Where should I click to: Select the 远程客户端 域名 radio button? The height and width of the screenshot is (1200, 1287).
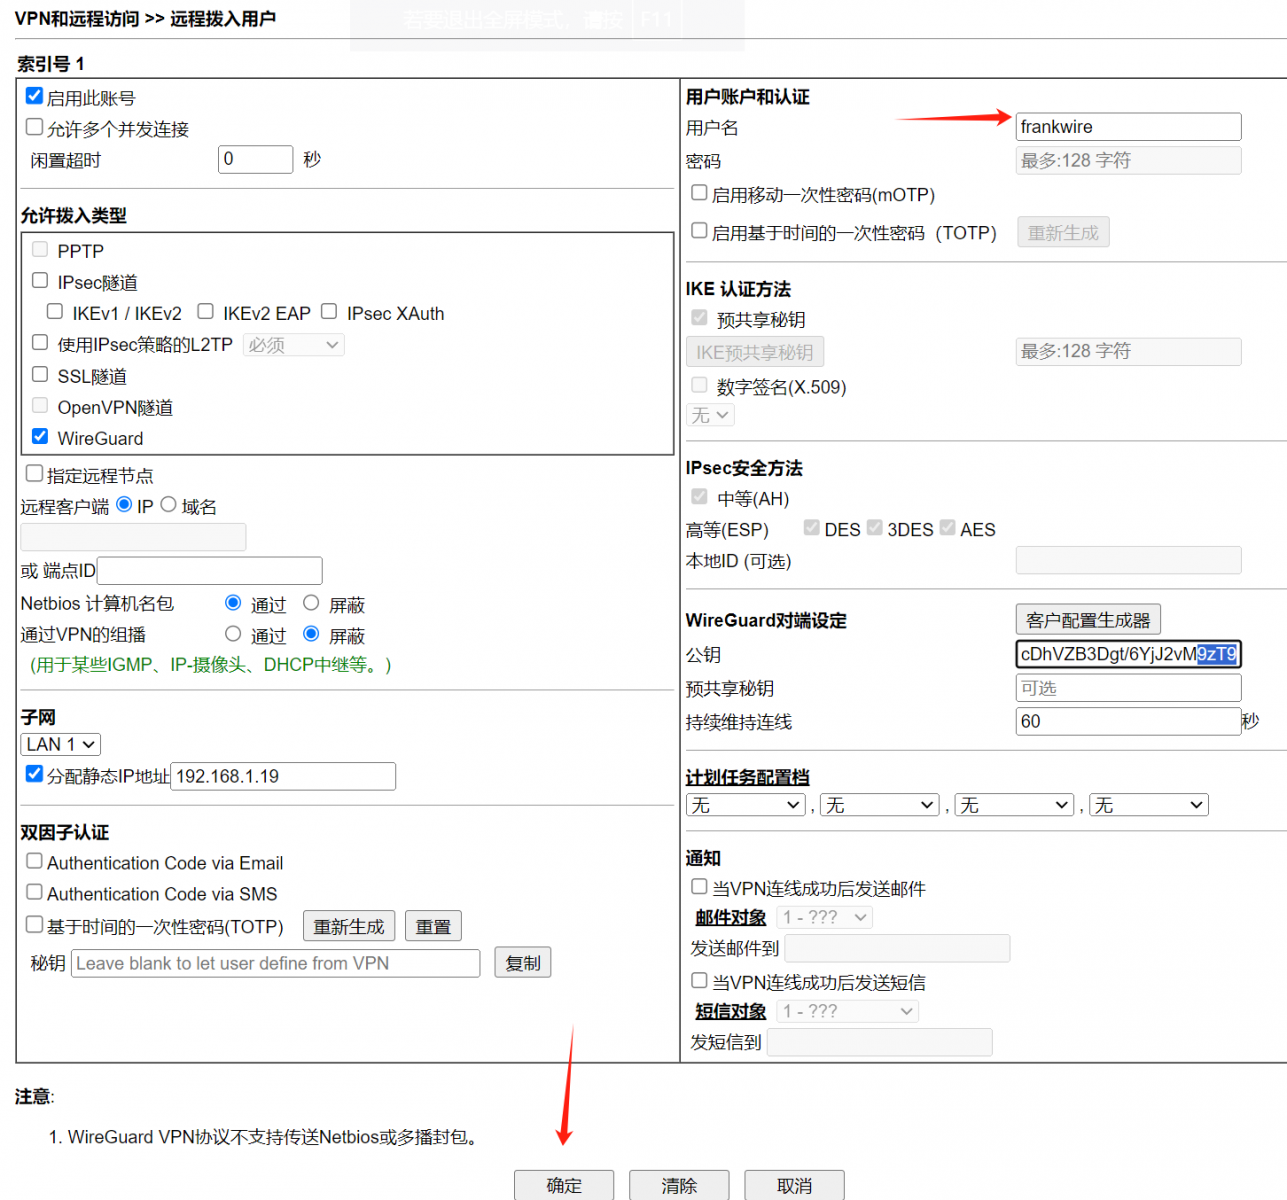point(169,505)
